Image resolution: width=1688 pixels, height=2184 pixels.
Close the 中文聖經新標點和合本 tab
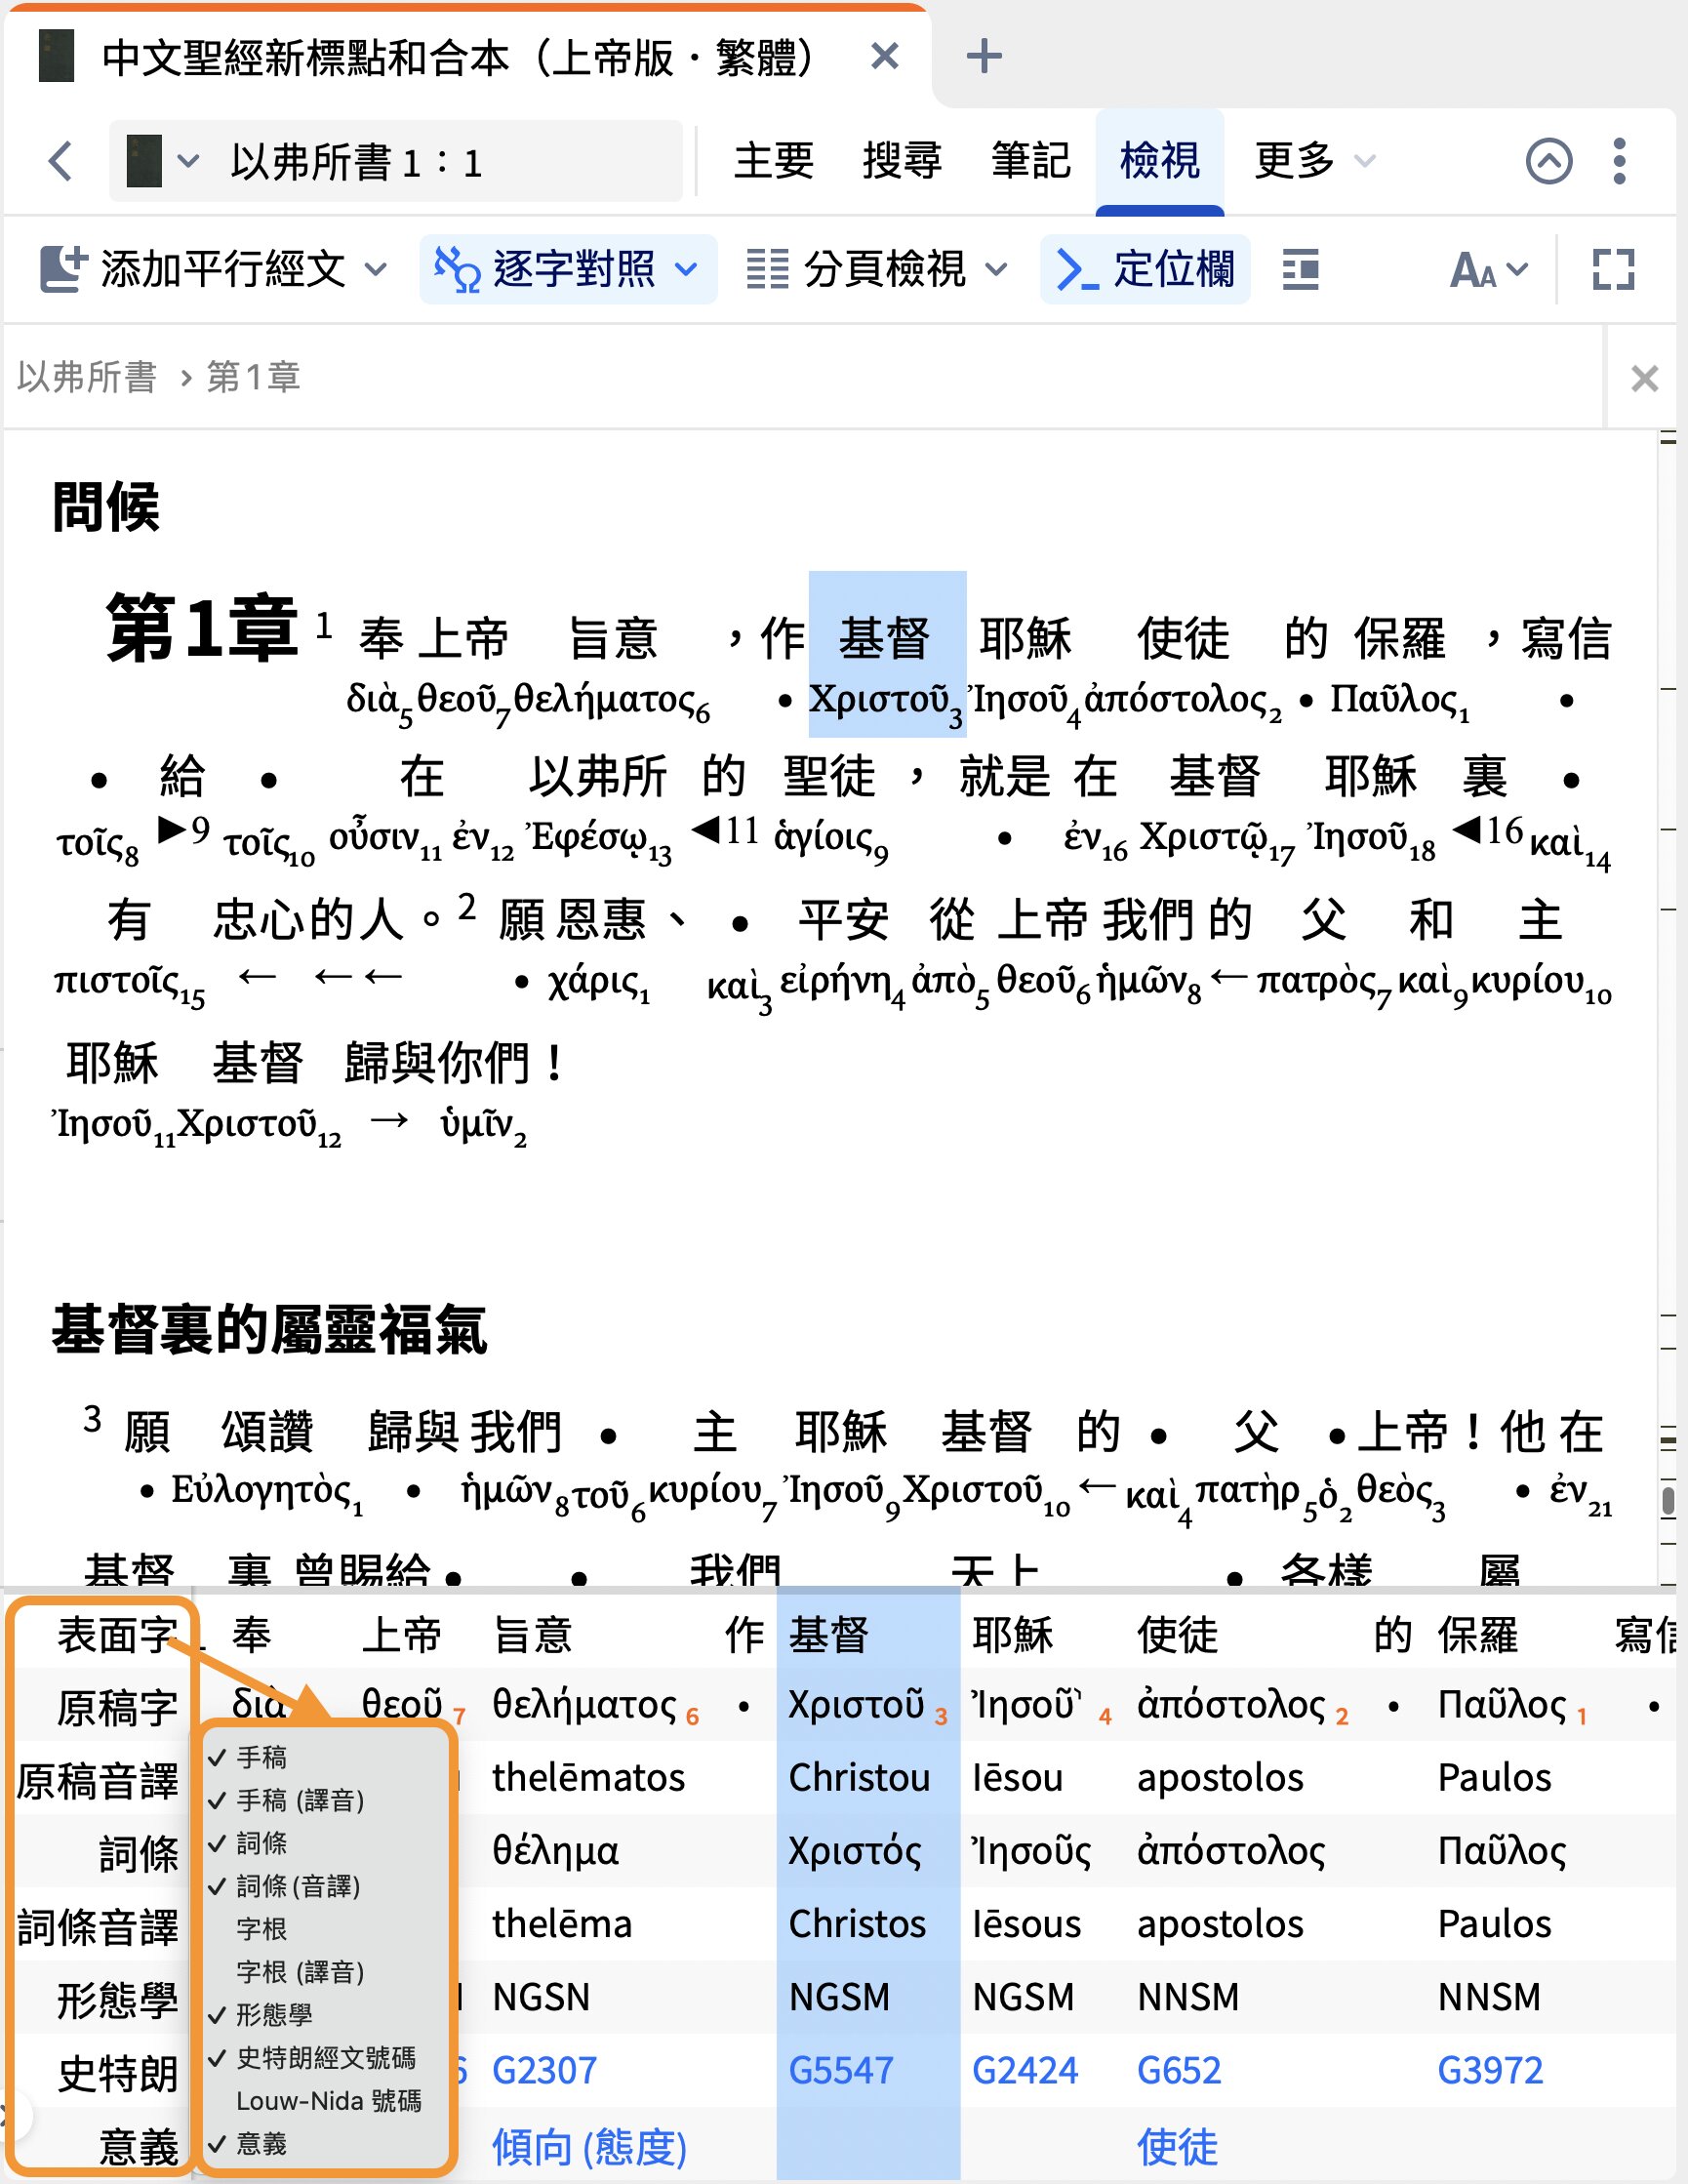coord(884,56)
